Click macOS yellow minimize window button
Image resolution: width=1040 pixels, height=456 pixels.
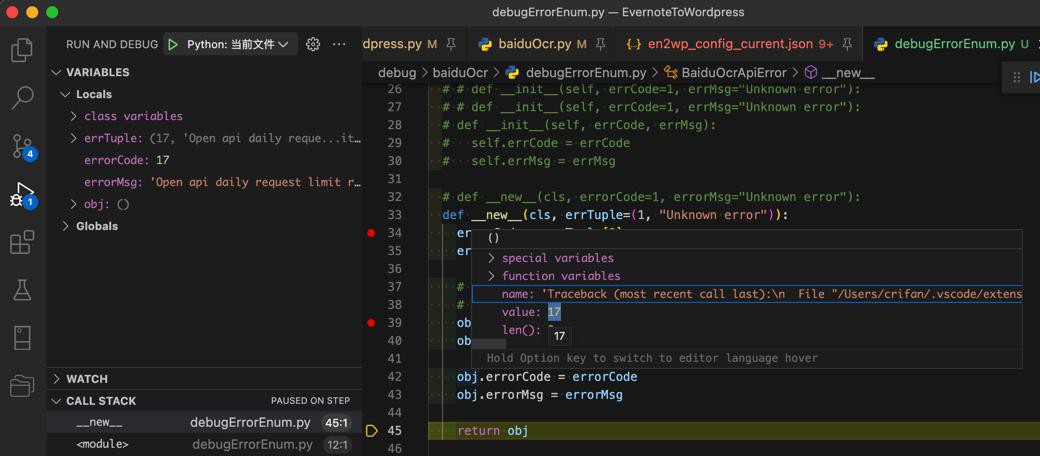pyautogui.click(x=32, y=12)
